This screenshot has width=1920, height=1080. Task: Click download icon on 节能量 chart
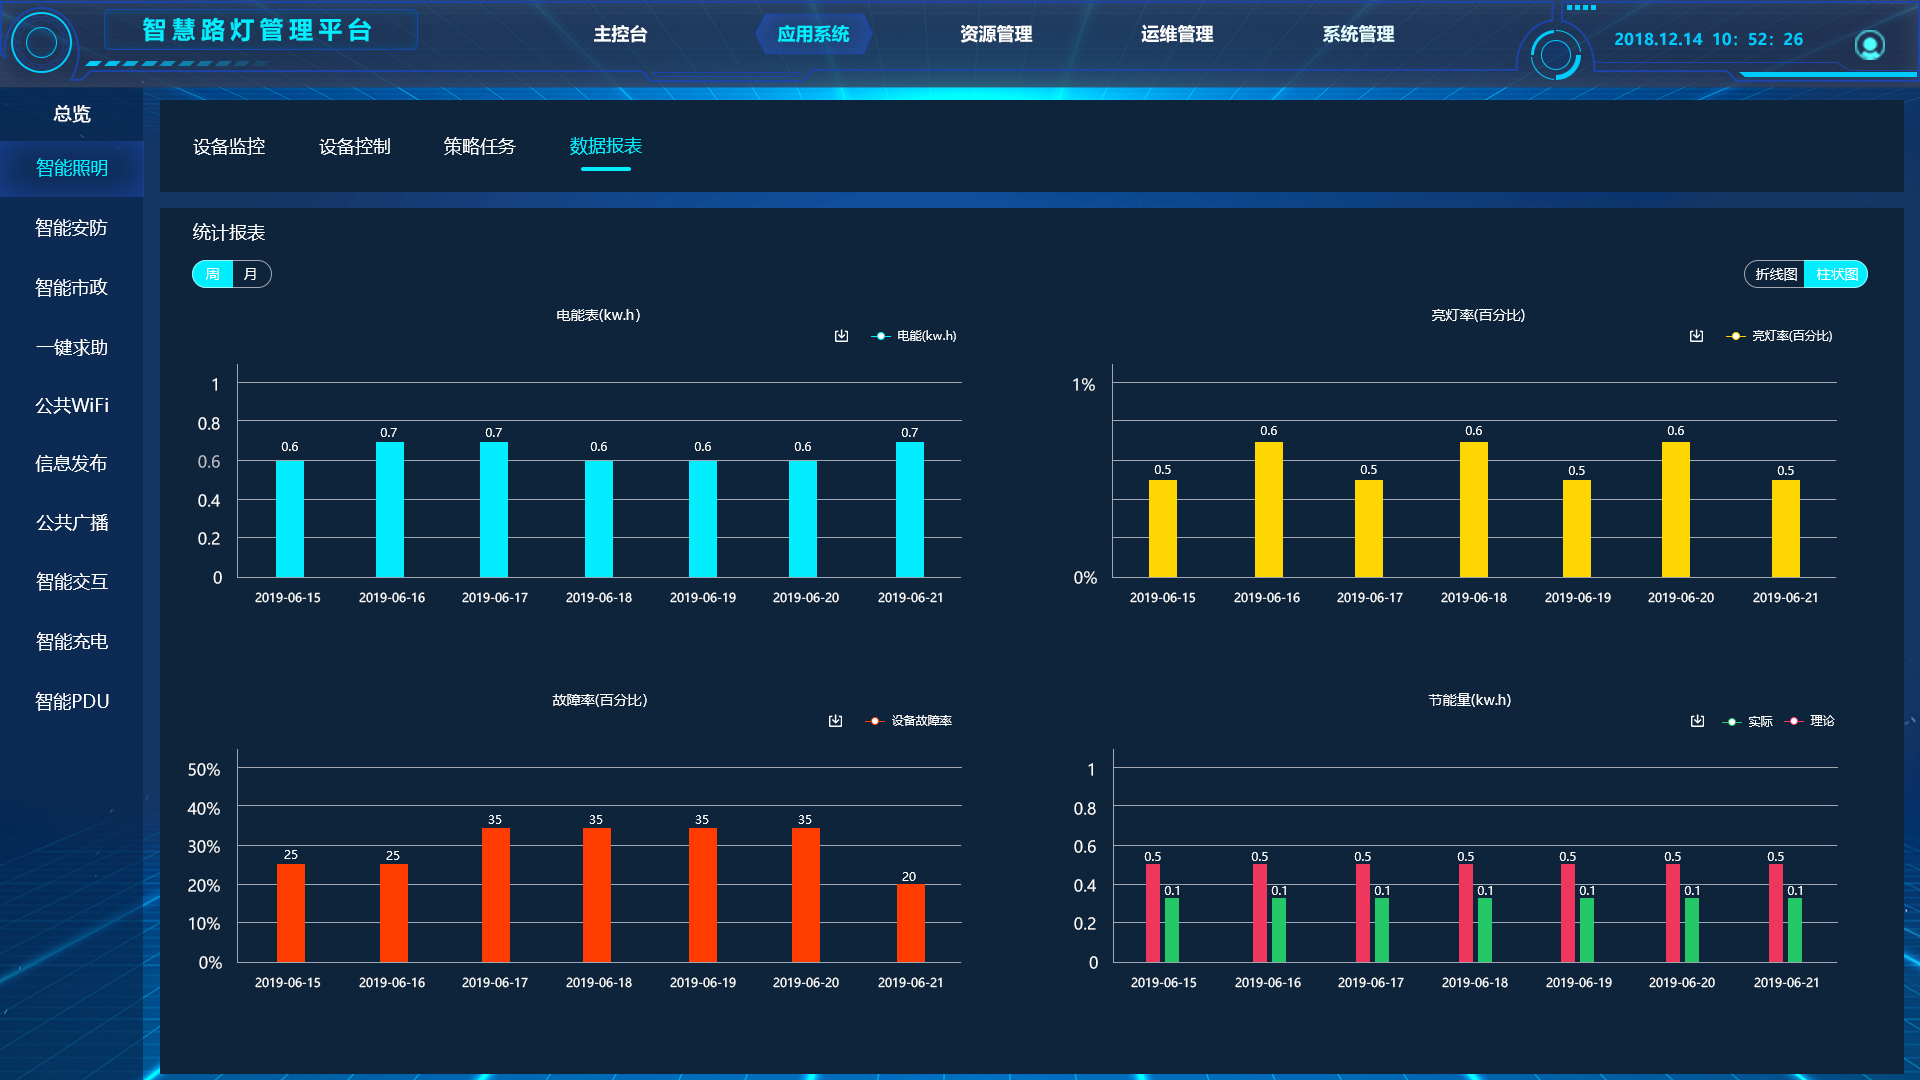1697,721
